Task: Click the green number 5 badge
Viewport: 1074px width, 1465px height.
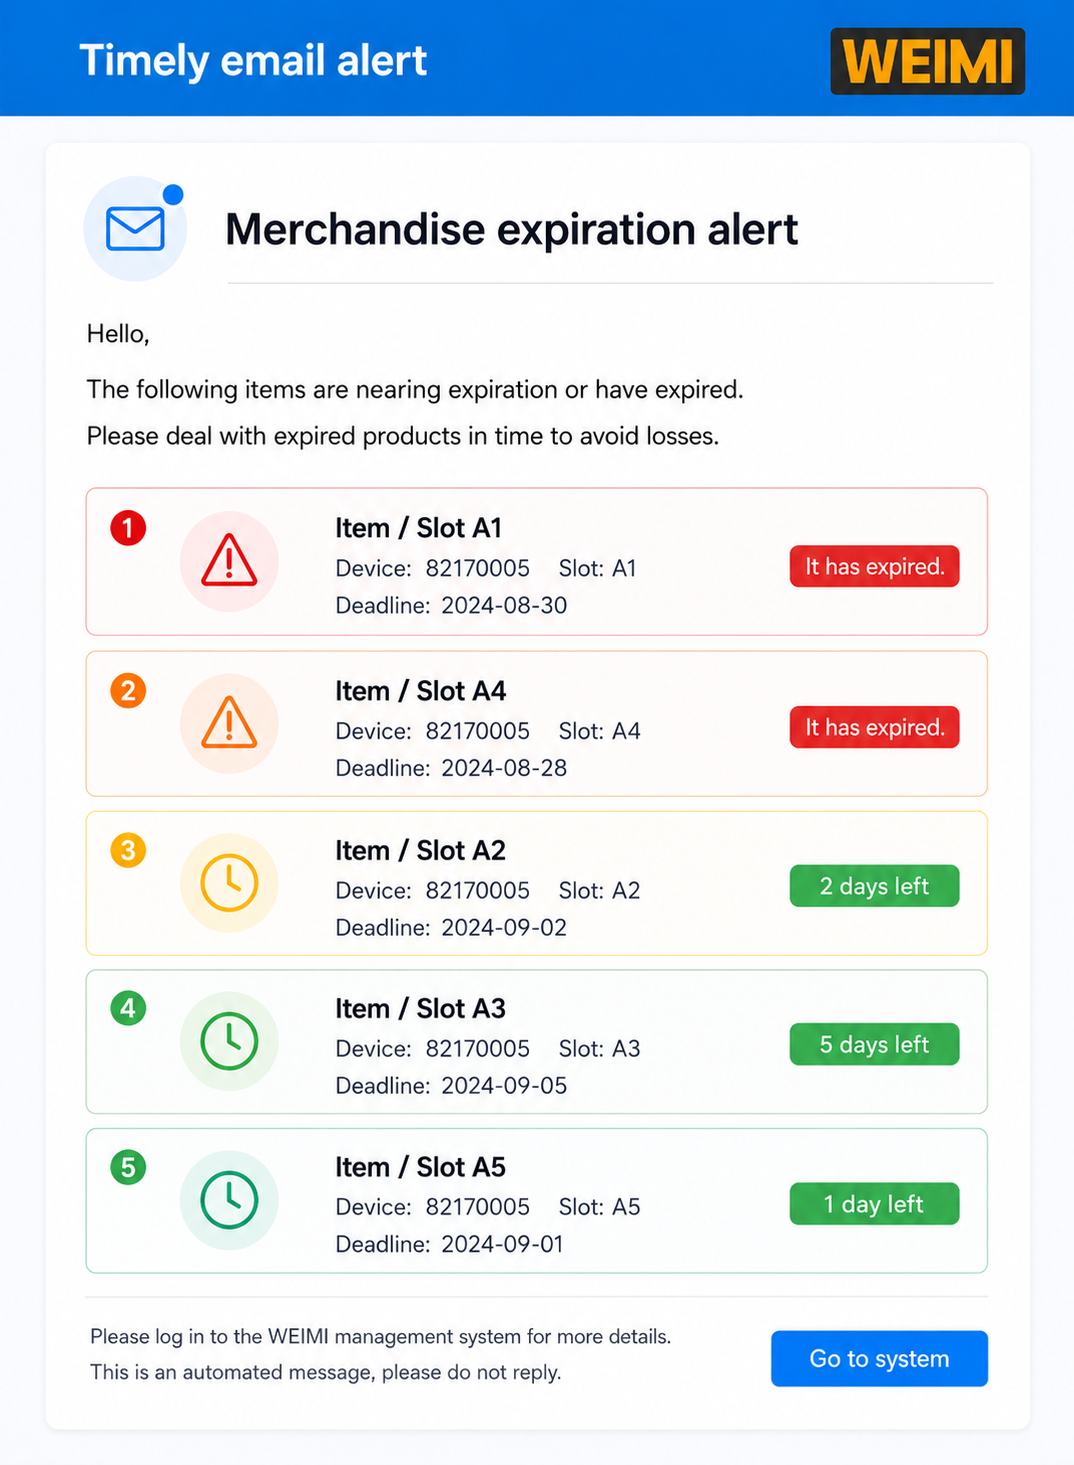Action: click(128, 1167)
